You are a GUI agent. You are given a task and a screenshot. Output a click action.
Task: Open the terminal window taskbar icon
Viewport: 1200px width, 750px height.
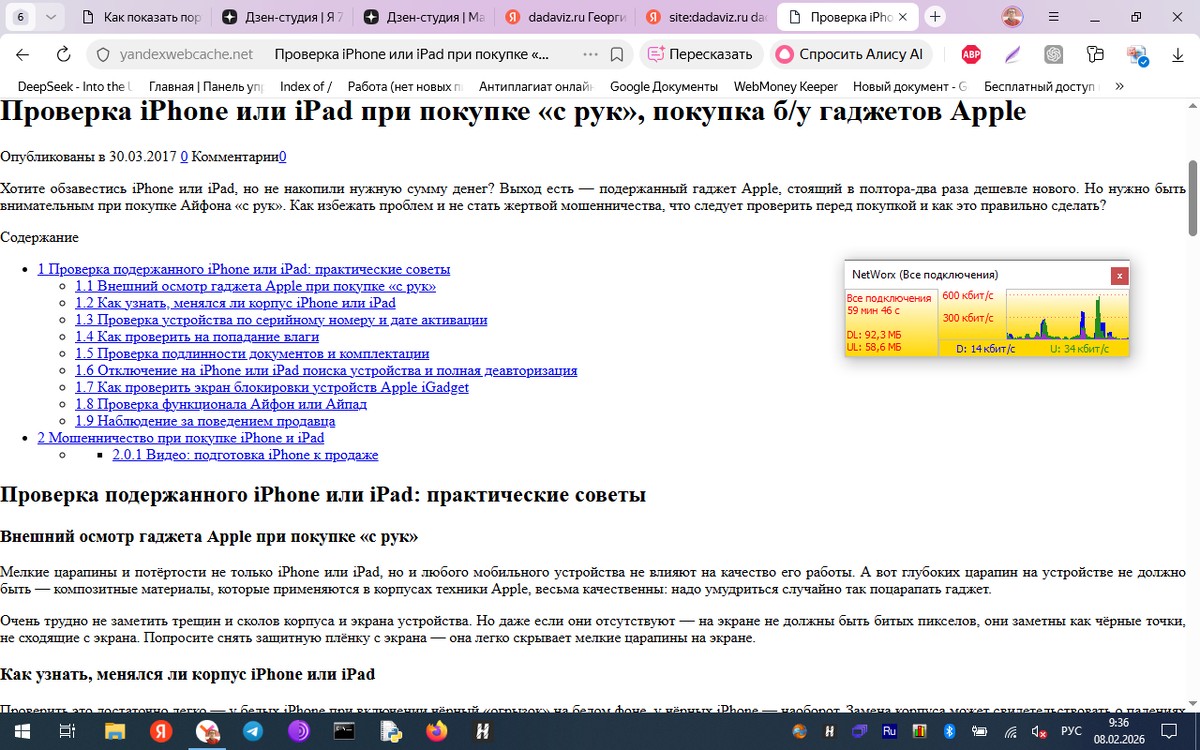point(344,731)
